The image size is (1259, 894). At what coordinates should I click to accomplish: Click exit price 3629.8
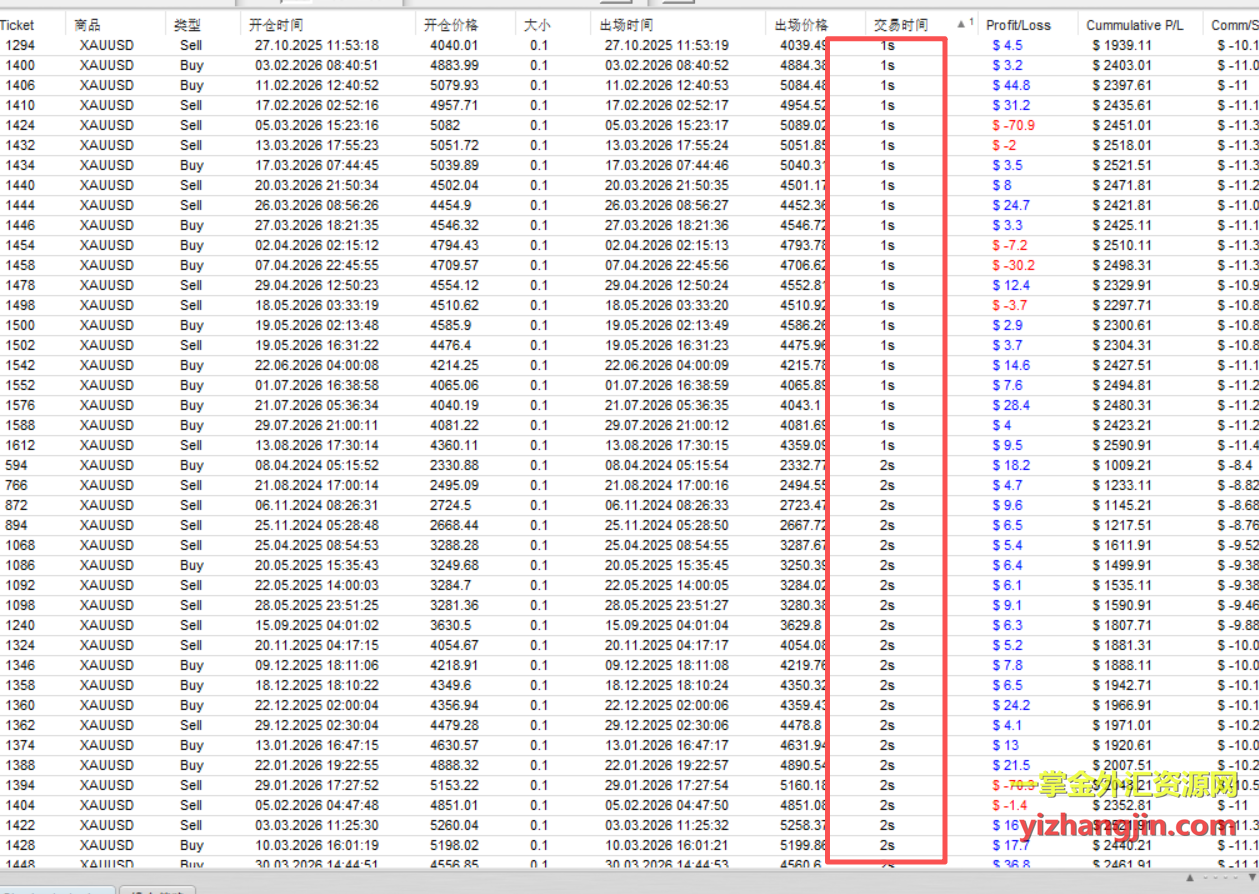pos(800,625)
